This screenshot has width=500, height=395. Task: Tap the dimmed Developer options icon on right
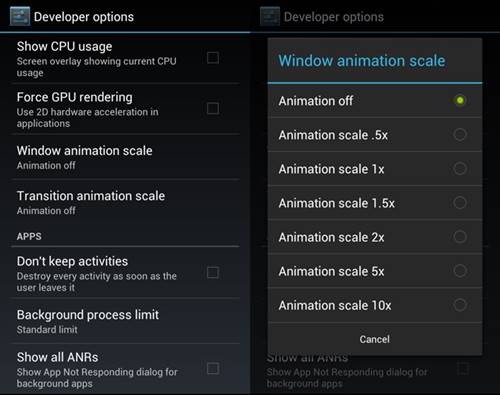270,16
